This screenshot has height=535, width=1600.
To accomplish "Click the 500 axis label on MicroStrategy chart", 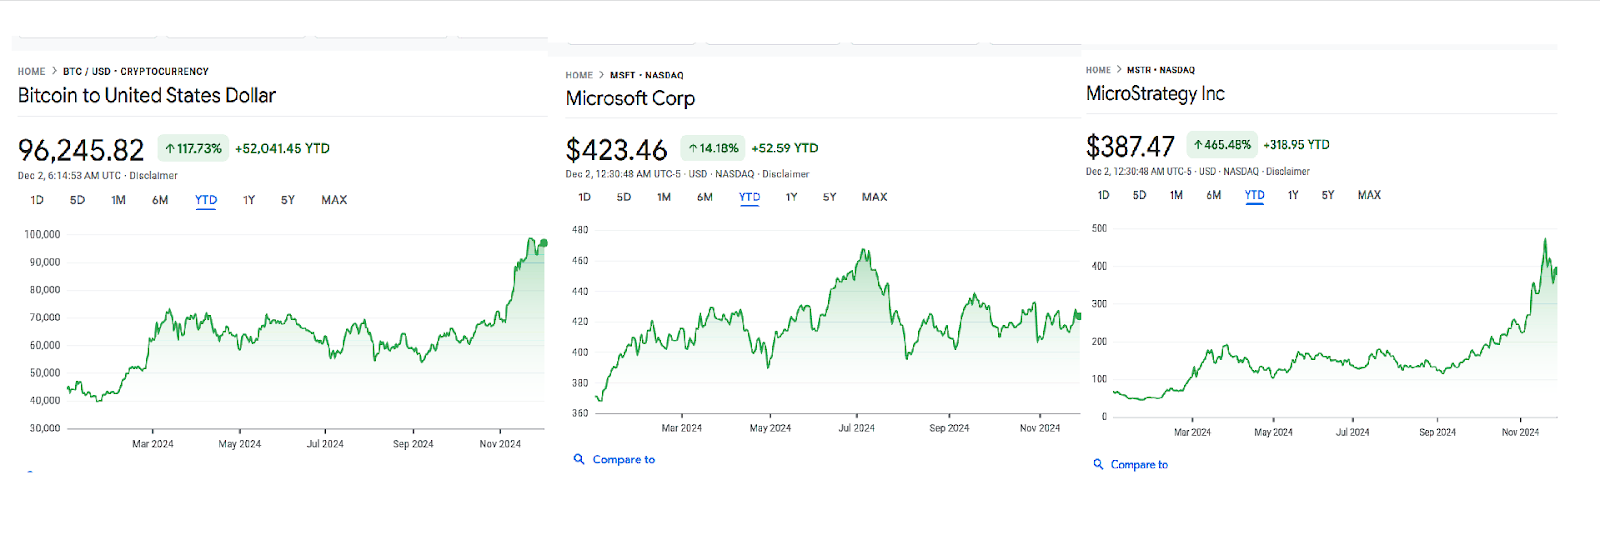I will 1099,228.
